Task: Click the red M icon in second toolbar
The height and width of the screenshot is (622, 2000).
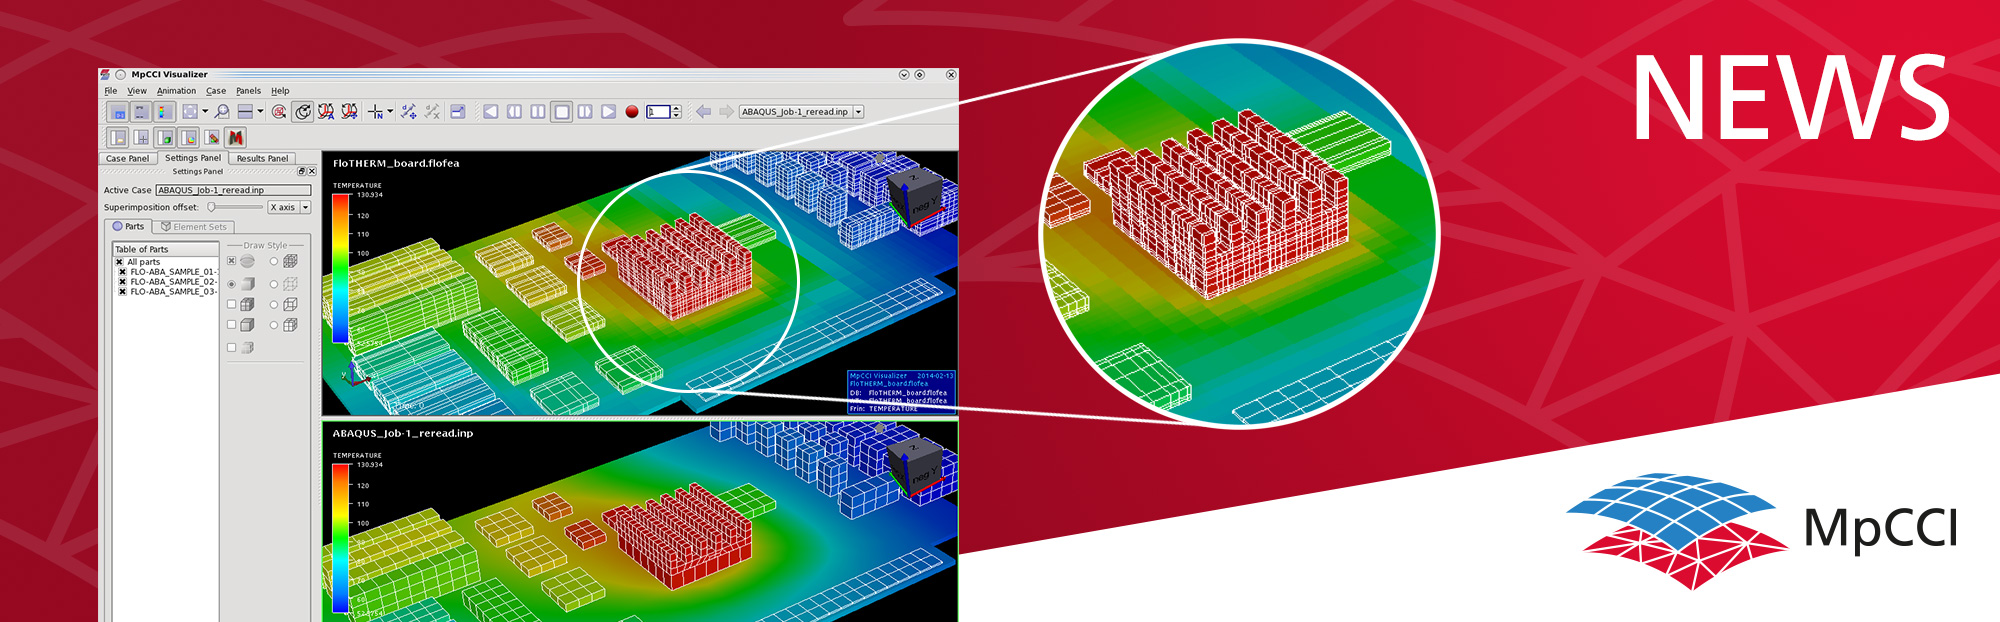Action: 236,138
